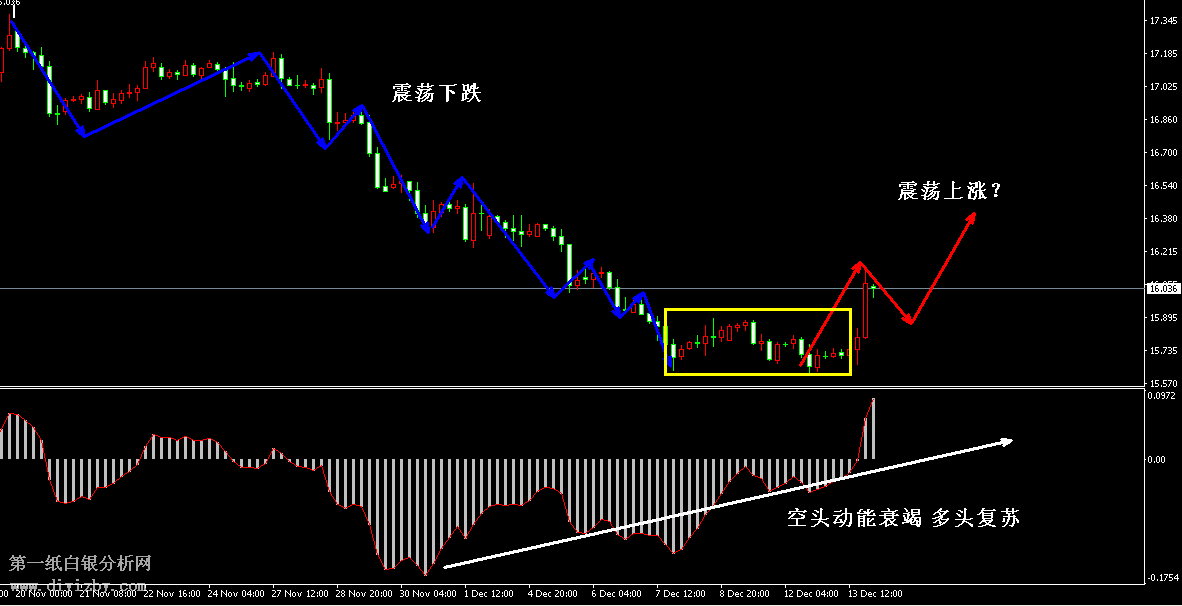This screenshot has width=1182, height=606.
Task: Select the -0.1754 indicator scale value
Action: tap(1162, 578)
